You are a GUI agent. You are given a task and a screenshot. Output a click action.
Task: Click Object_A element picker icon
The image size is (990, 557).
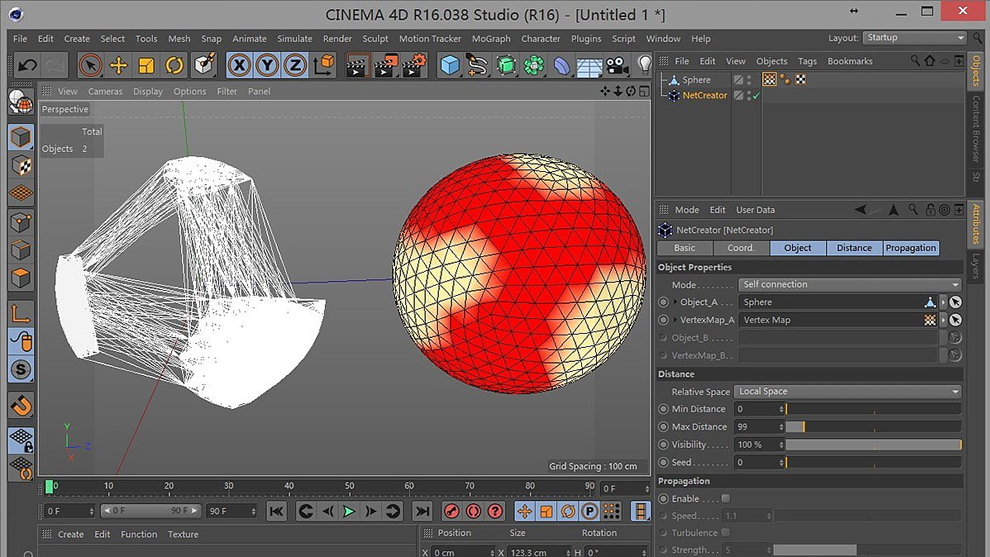click(955, 302)
